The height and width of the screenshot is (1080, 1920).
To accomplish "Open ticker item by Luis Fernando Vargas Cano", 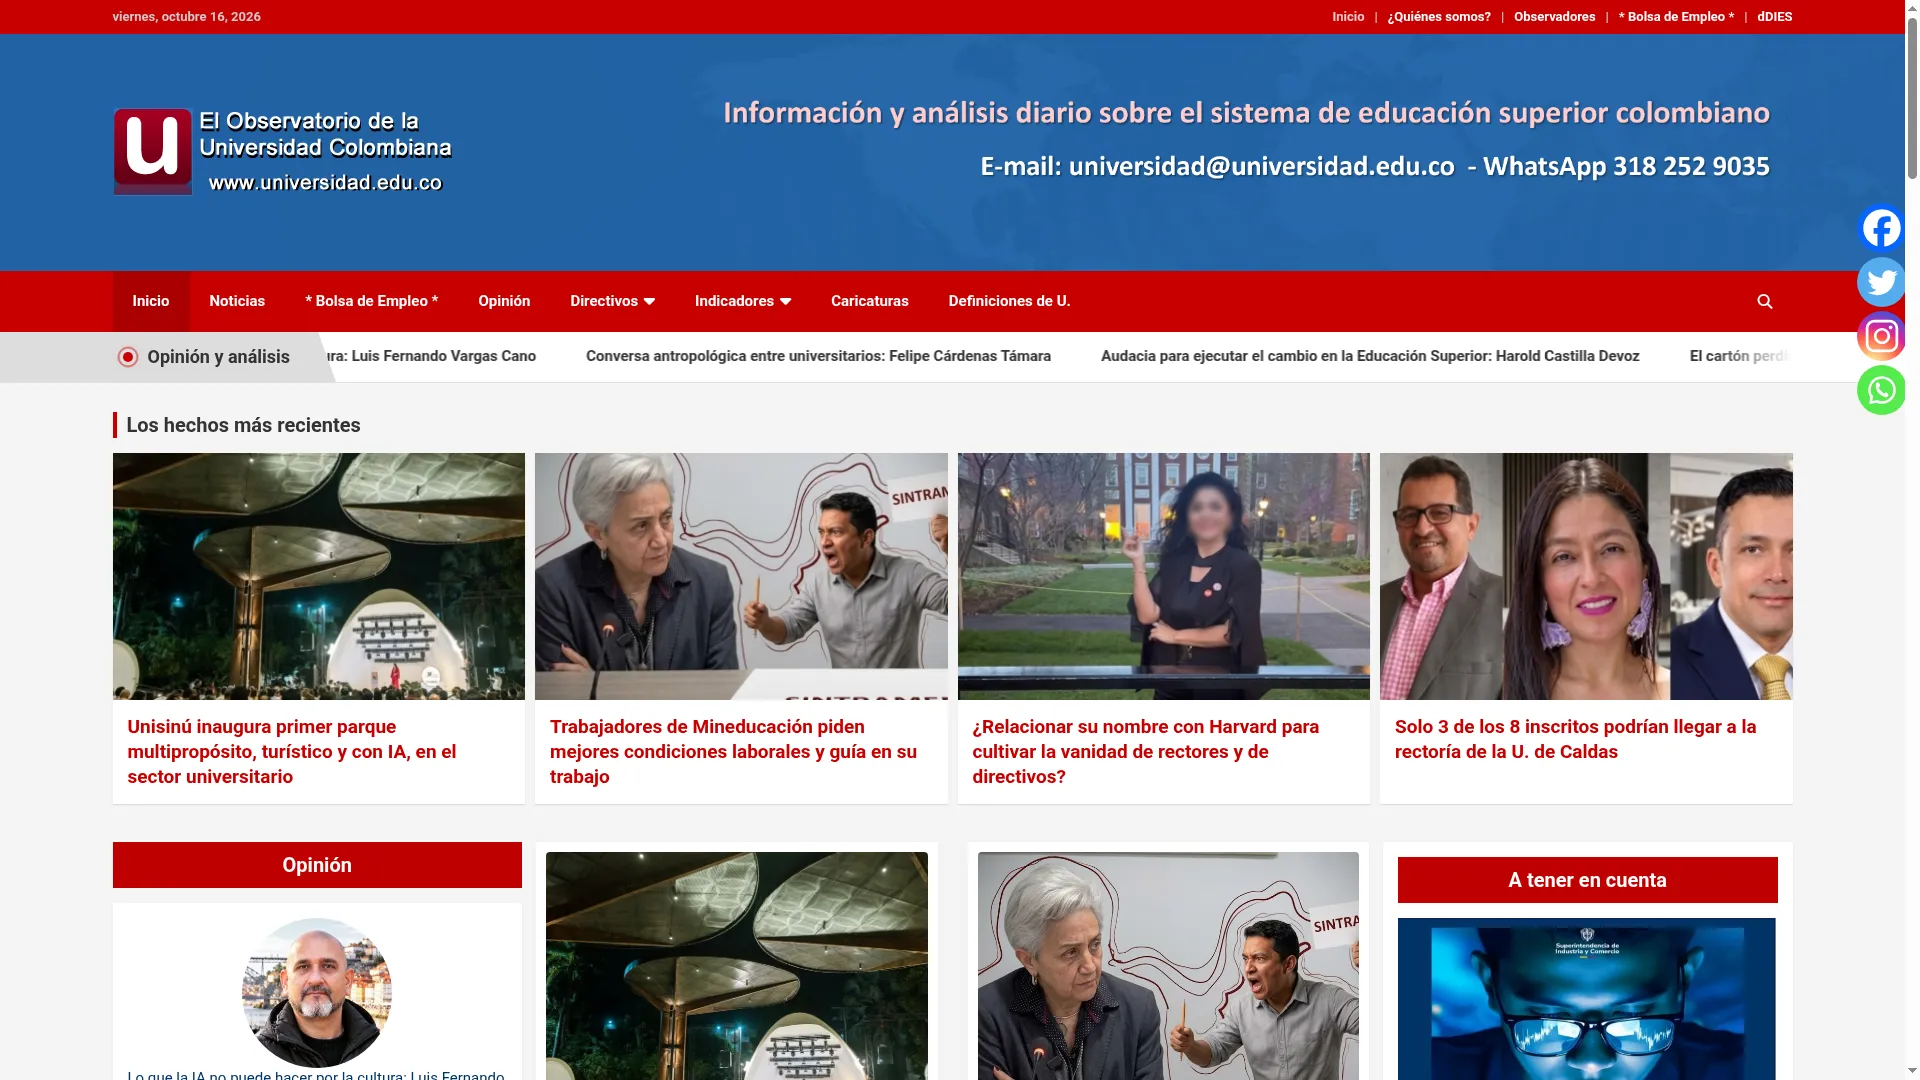I will [433, 356].
